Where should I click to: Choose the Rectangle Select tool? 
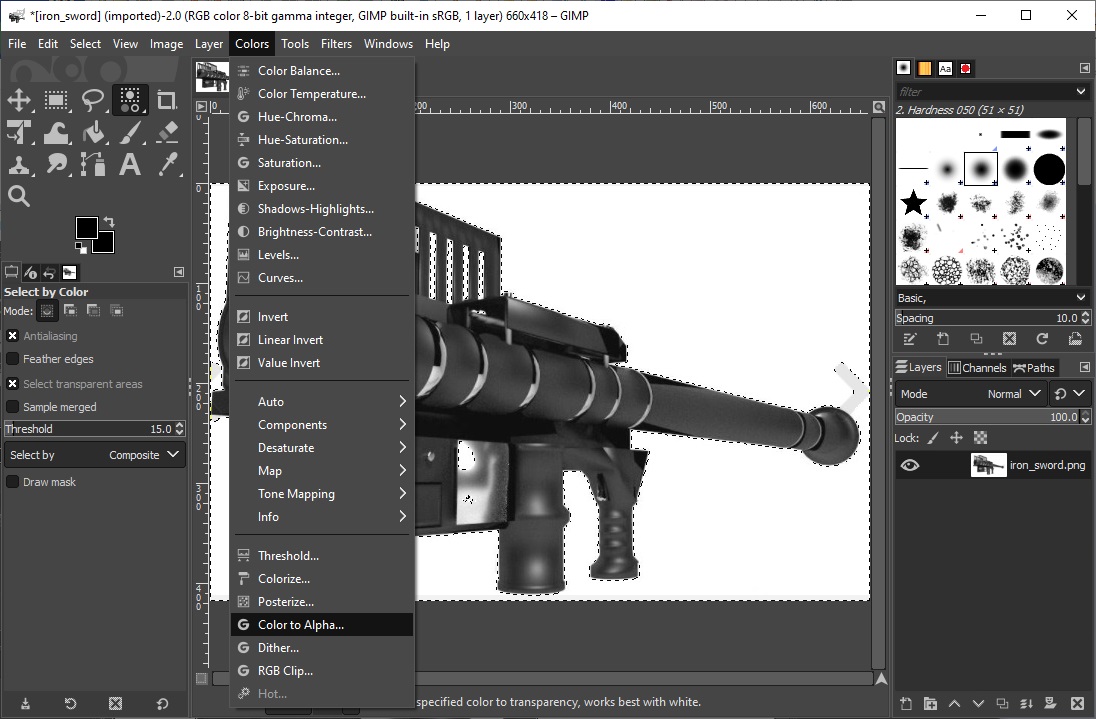[x=56, y=100]
